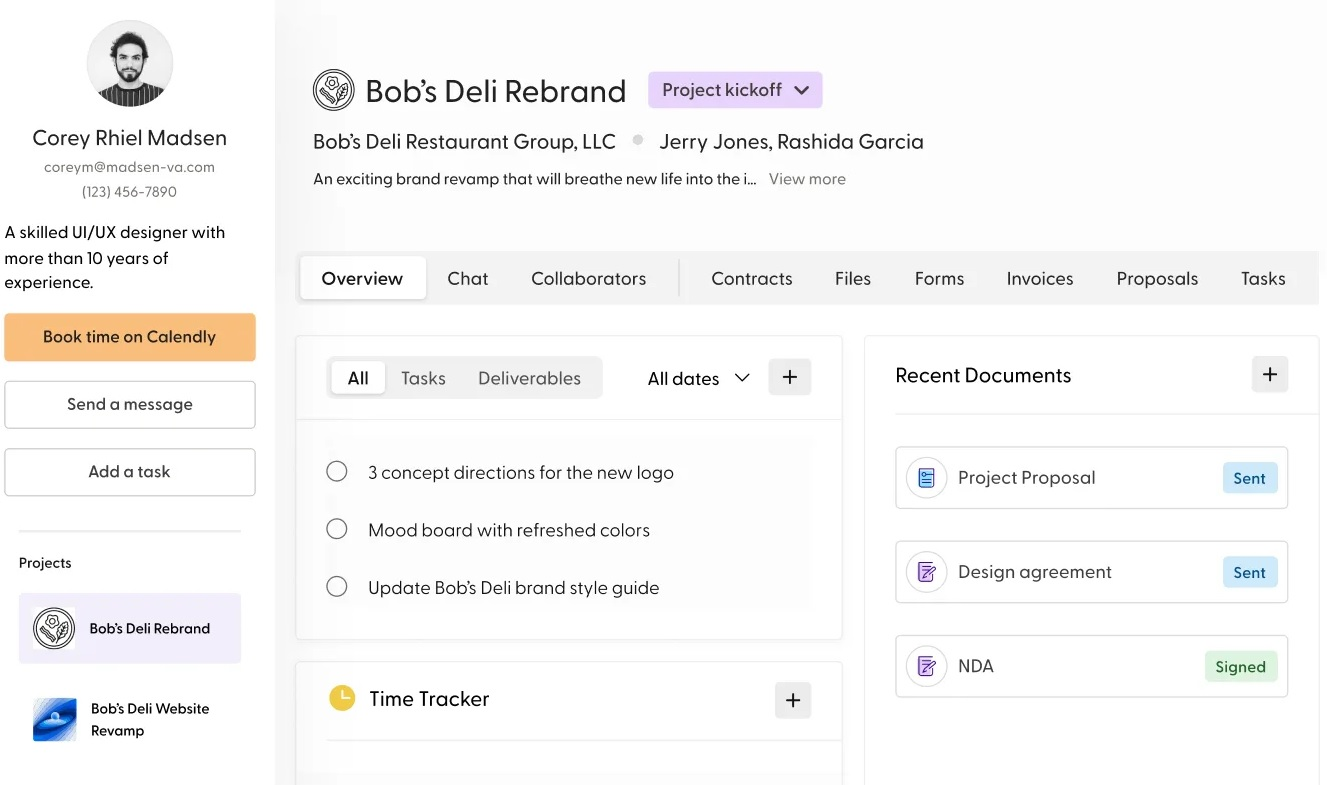Click the NDA document icon
The height and width of the screenshot is (785, 1327).
click(926, 666)
